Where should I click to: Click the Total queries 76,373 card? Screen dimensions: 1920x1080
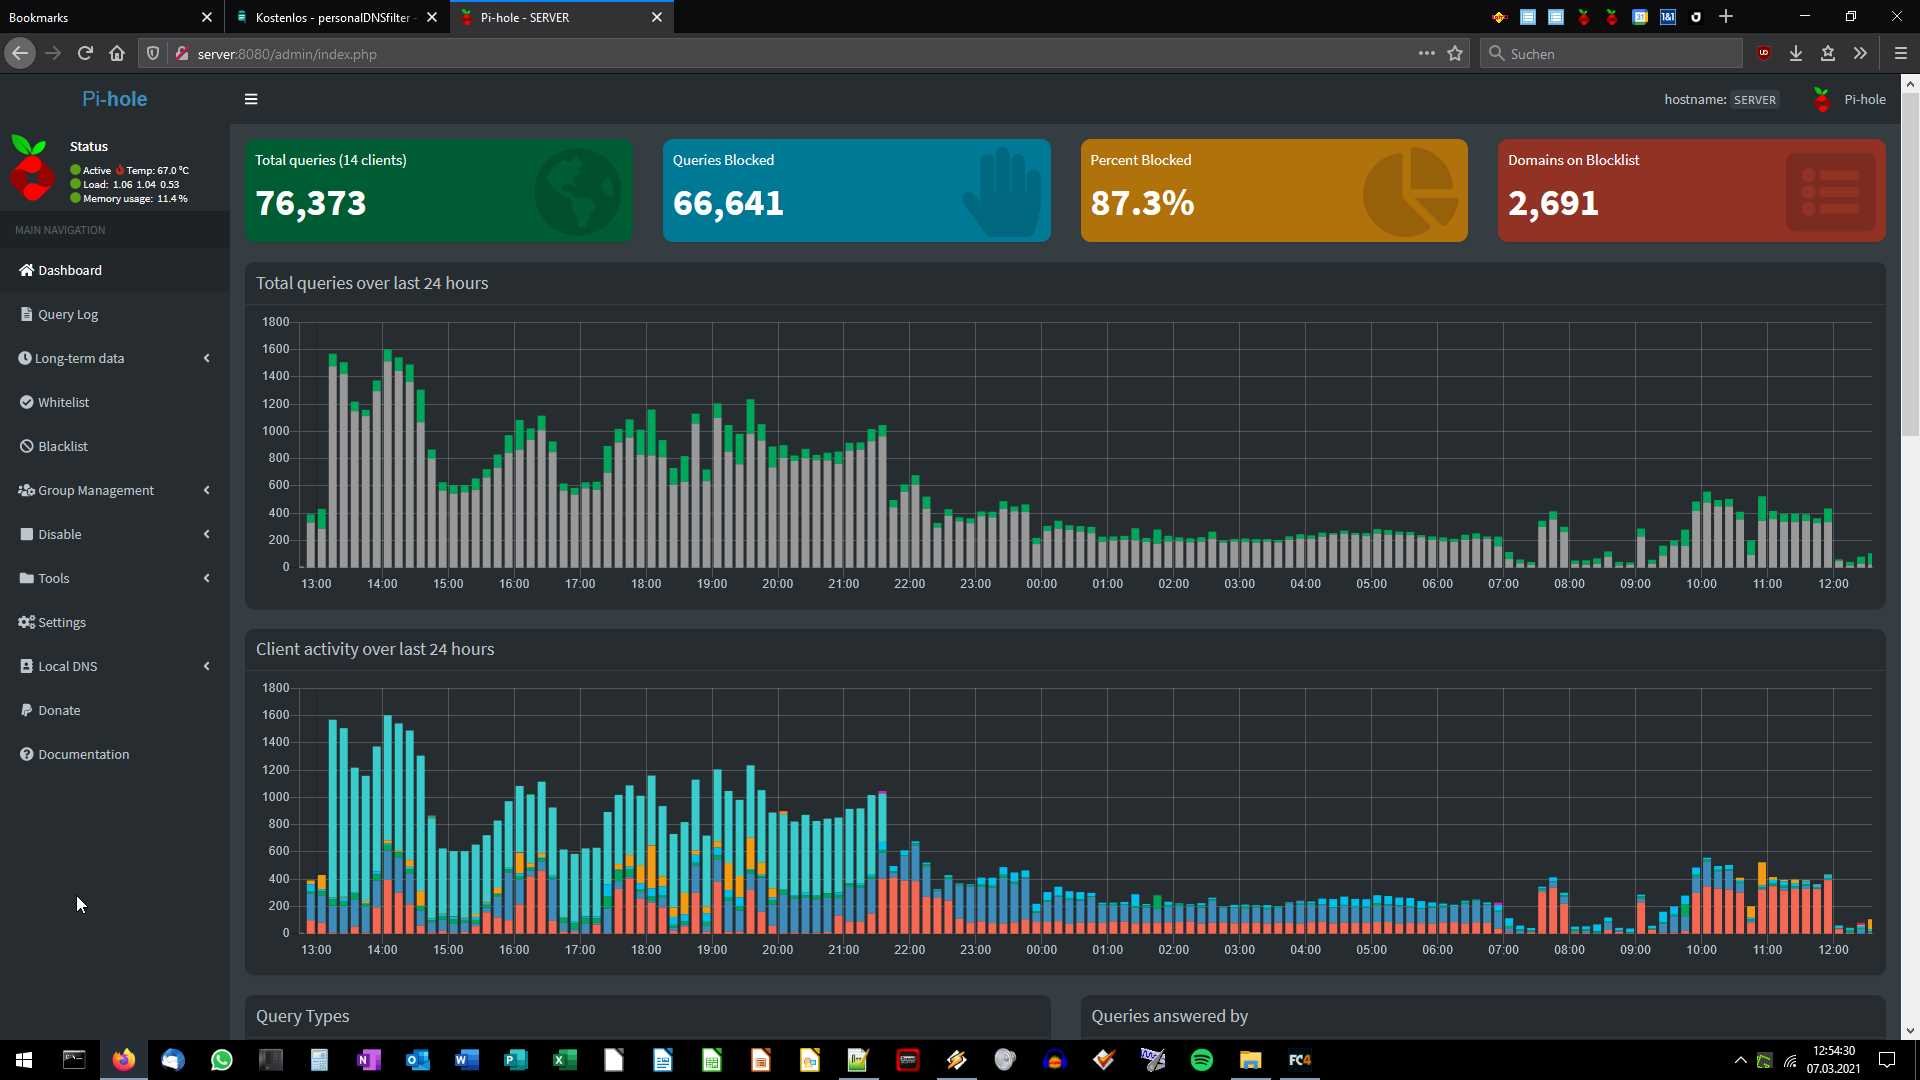point(439,190)
